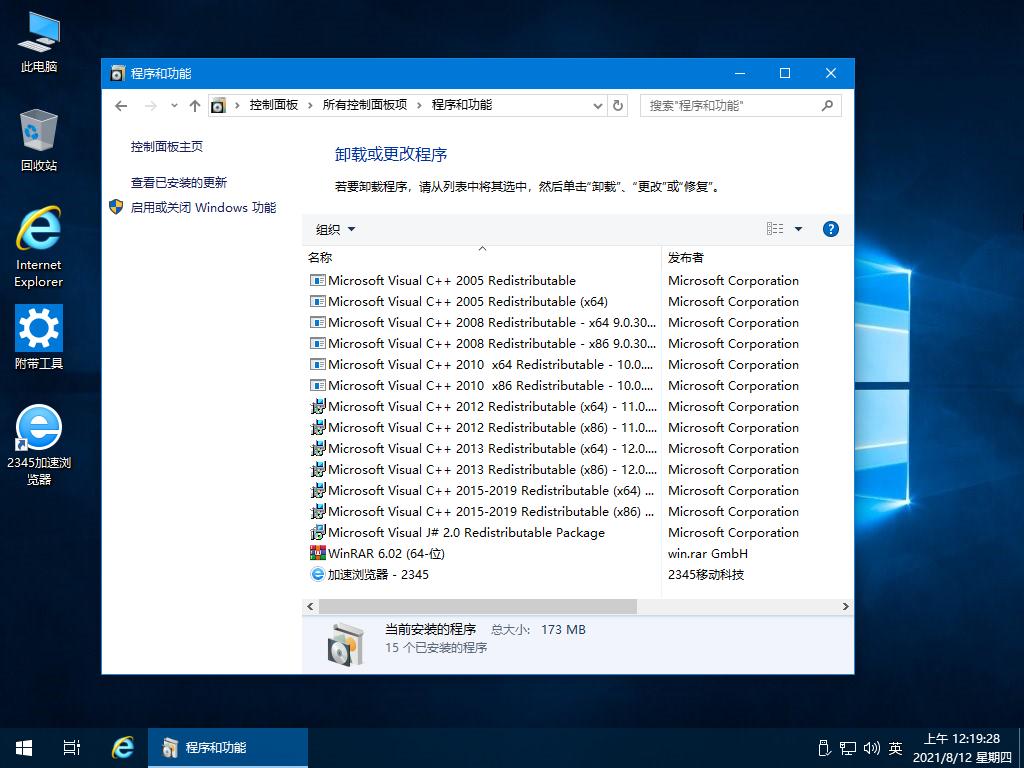Click the WinRAR program icon in list

317,553
